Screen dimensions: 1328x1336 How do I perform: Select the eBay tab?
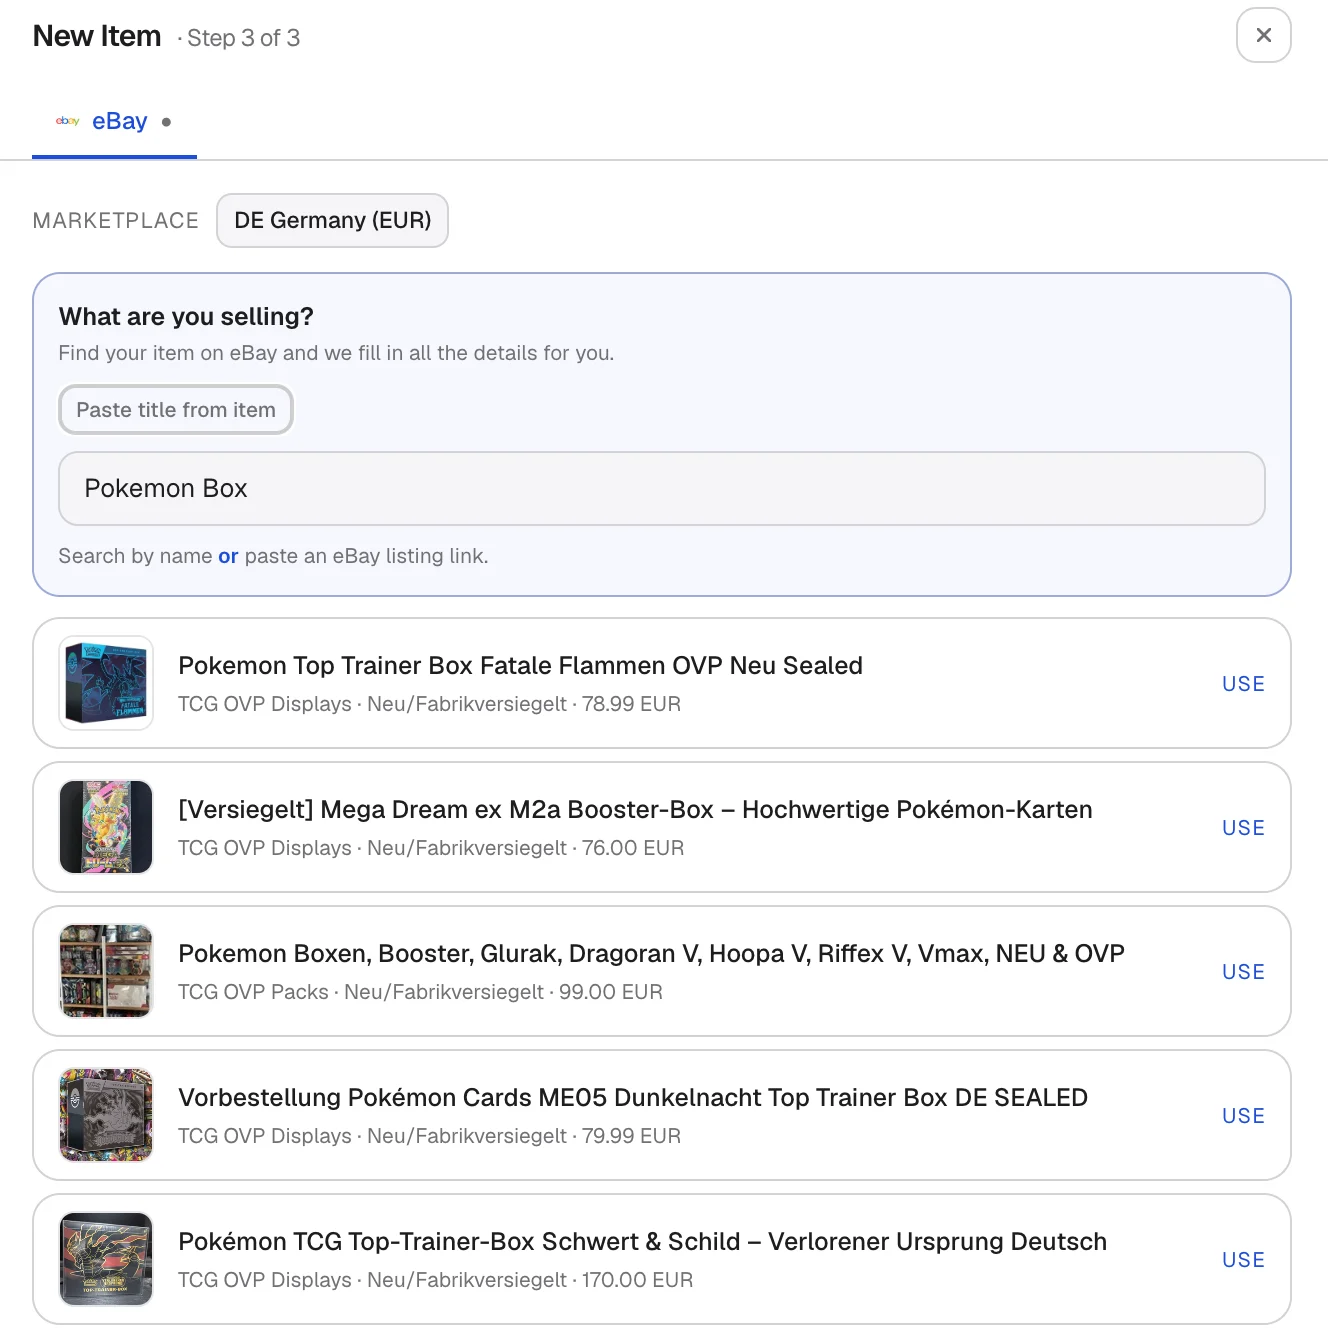coord(114,121)
